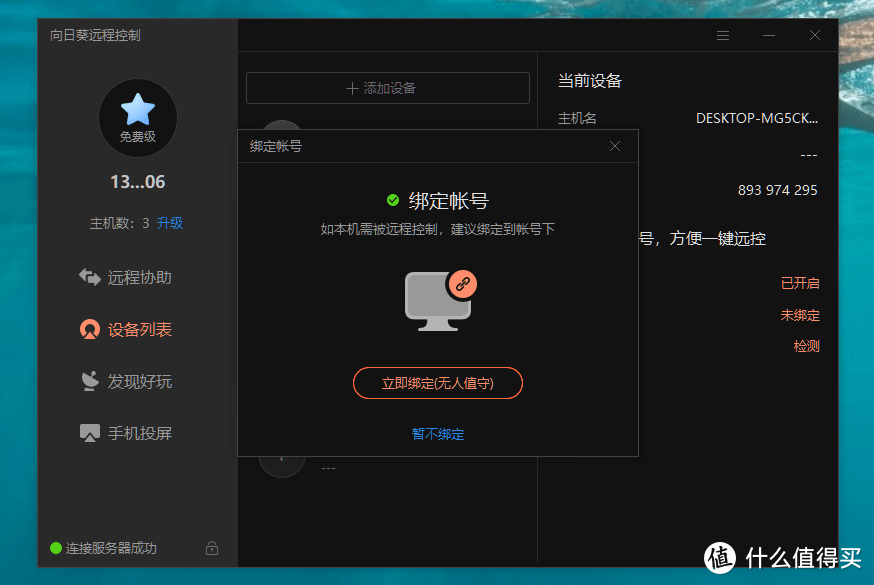874x585 pixels.
Task: Open 手机投屏 section
Action: click(125, 433)
